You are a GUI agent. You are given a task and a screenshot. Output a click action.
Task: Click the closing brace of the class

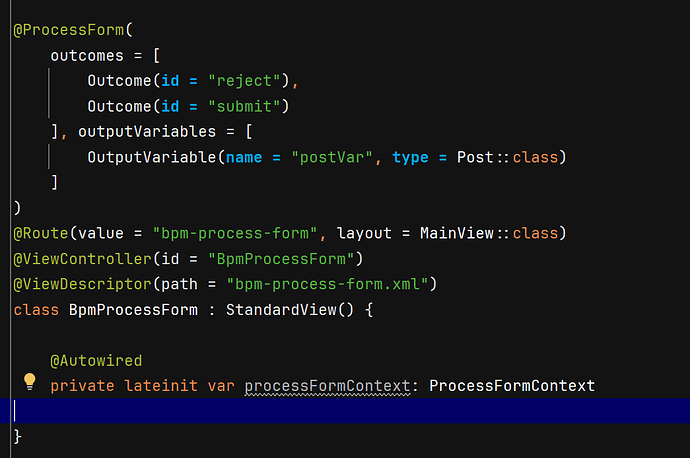click(x=18, y=436)
